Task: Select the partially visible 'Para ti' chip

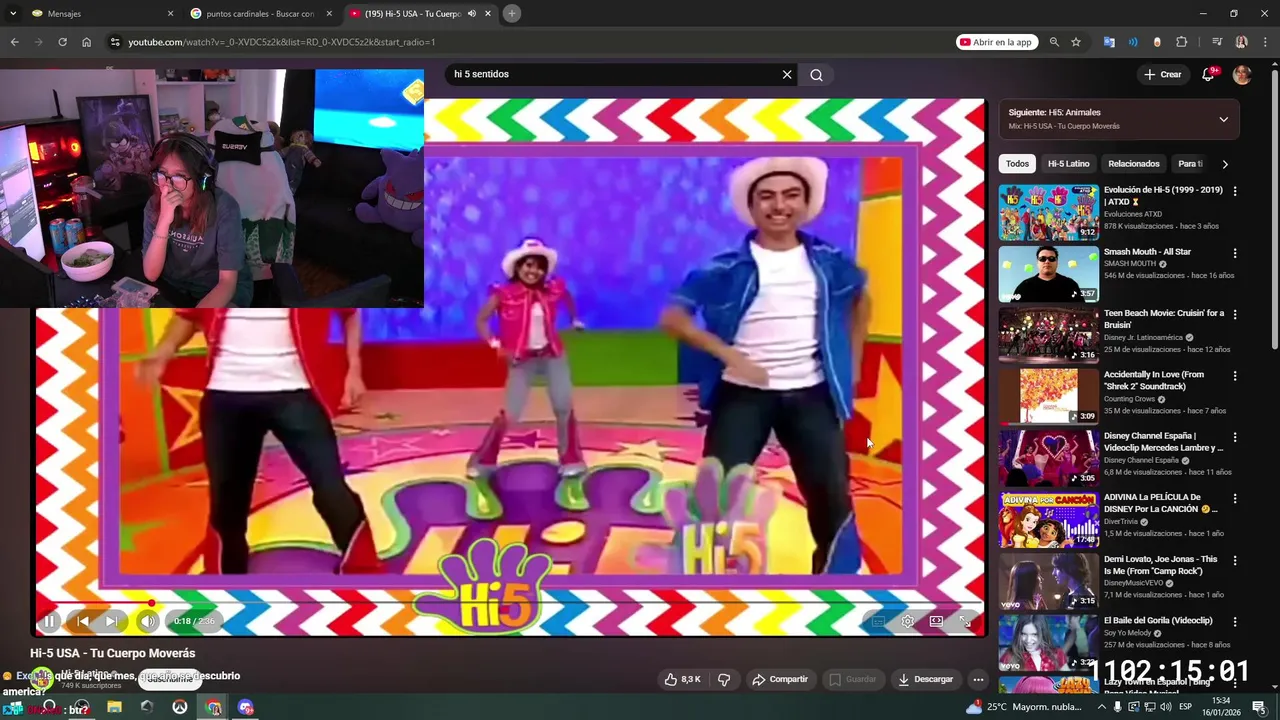Action: 1189,164
